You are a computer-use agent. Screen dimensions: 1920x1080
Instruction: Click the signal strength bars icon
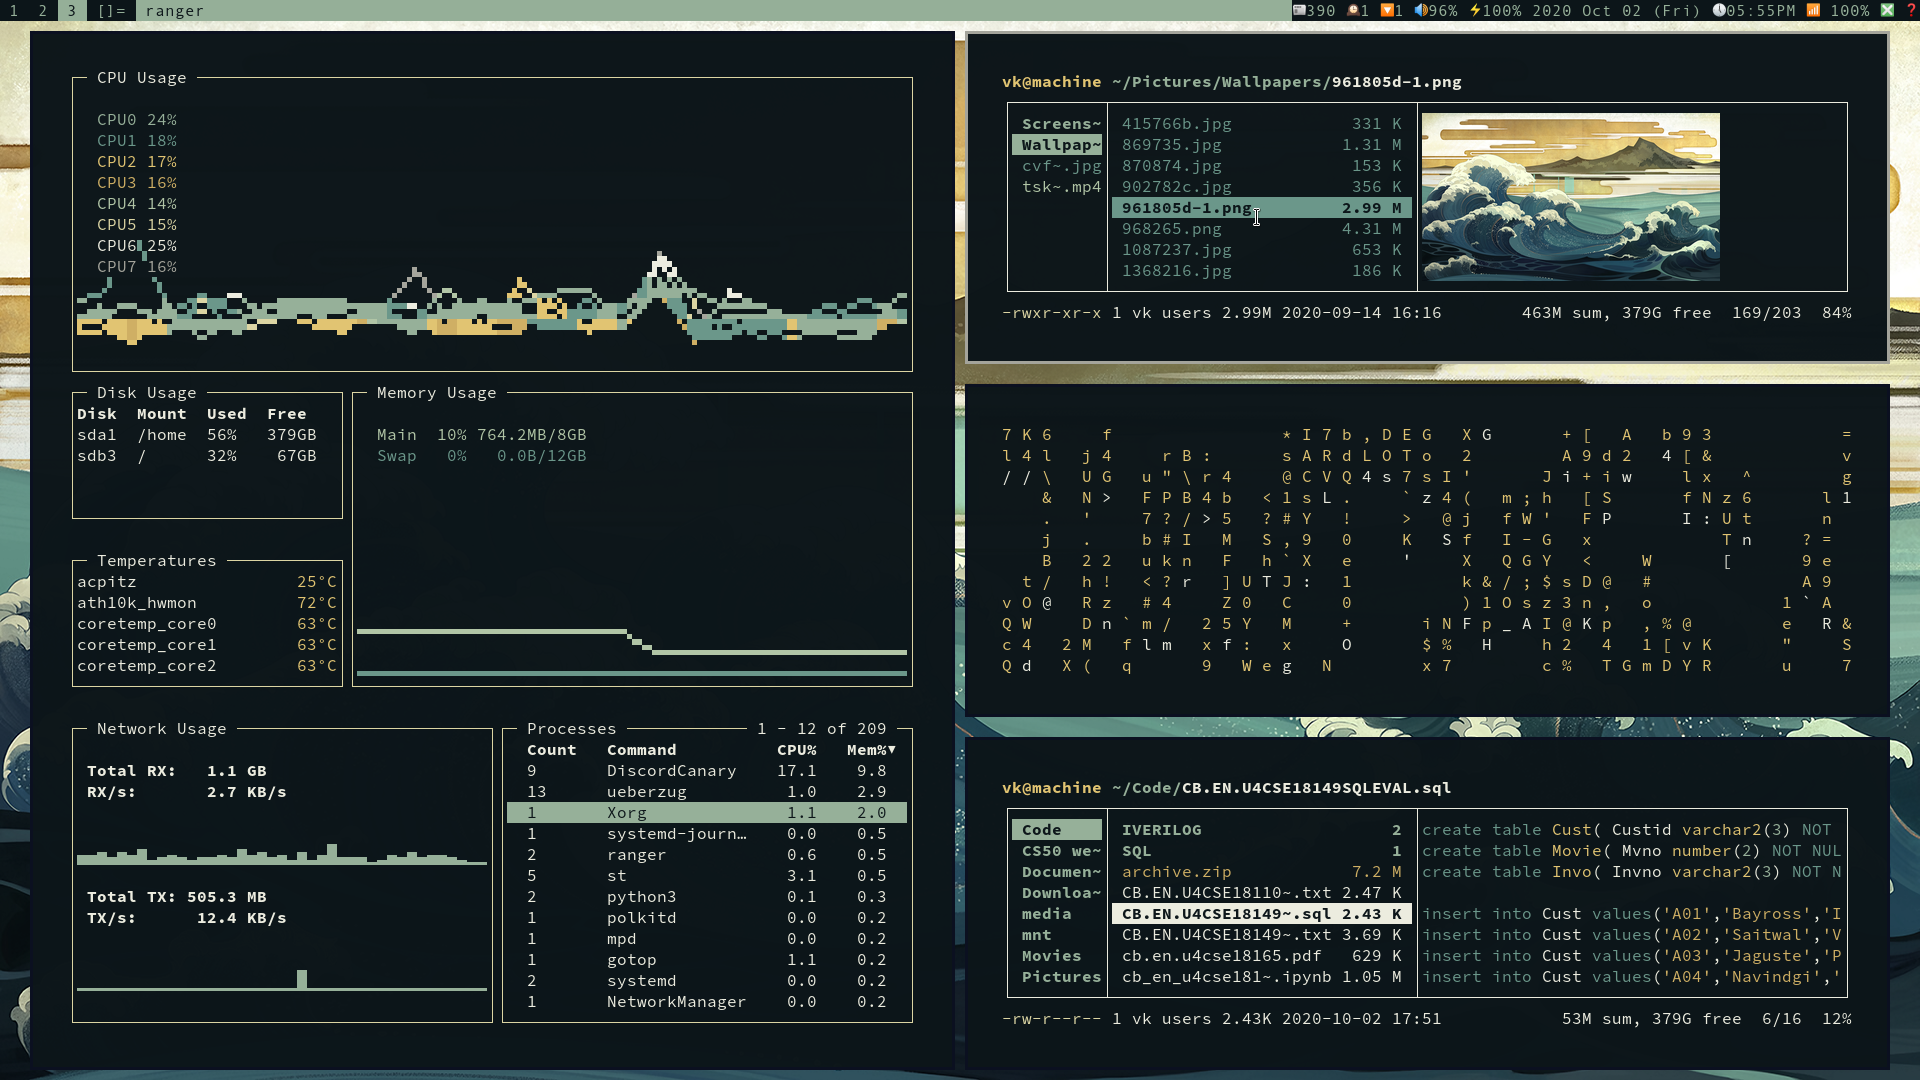(x=1813, y=11)
